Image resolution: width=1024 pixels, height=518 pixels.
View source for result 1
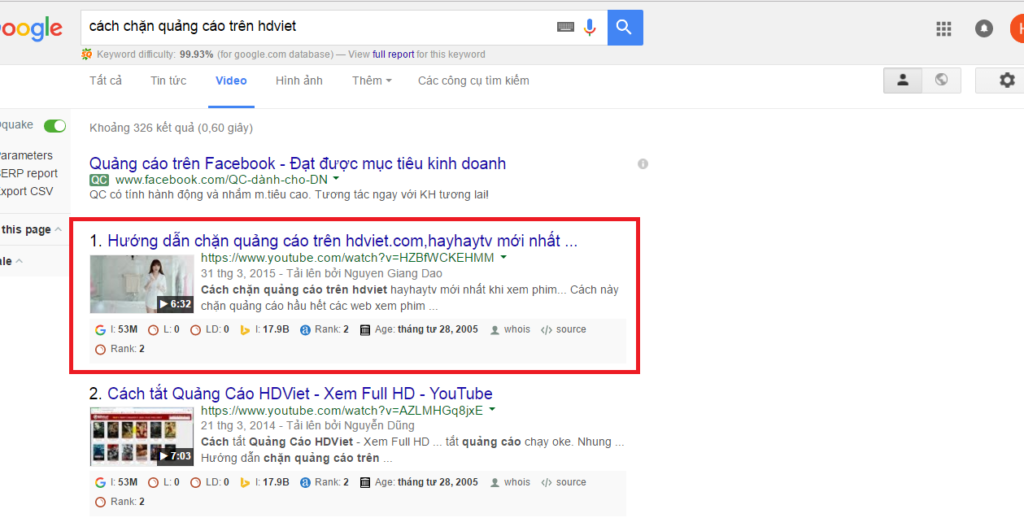coord(563,329)
